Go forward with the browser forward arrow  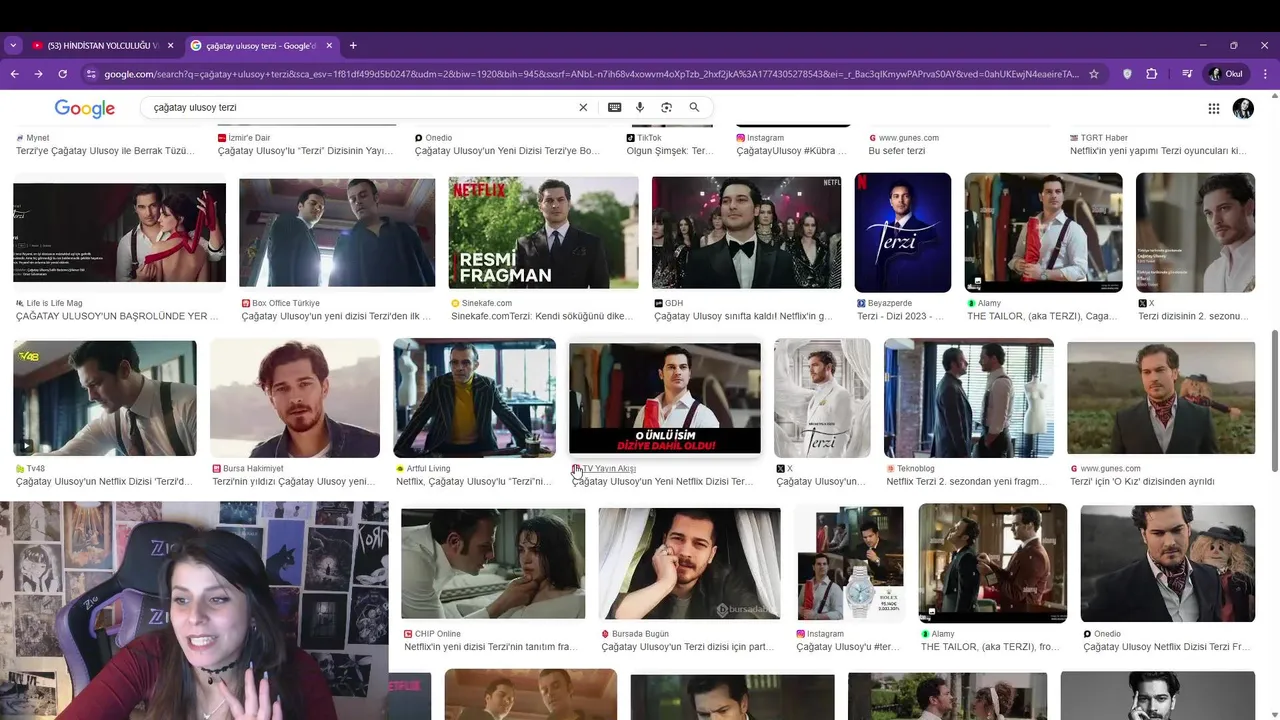(38, 74)
